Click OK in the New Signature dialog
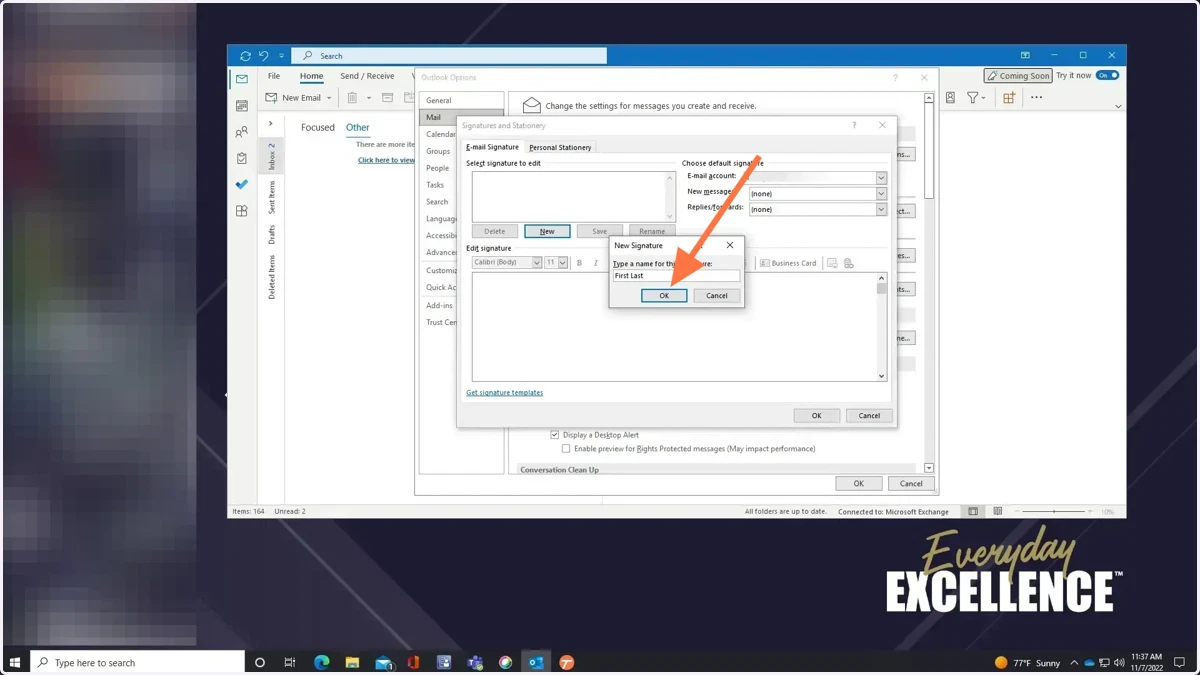The image size is (1200, 675). point(664,296)
